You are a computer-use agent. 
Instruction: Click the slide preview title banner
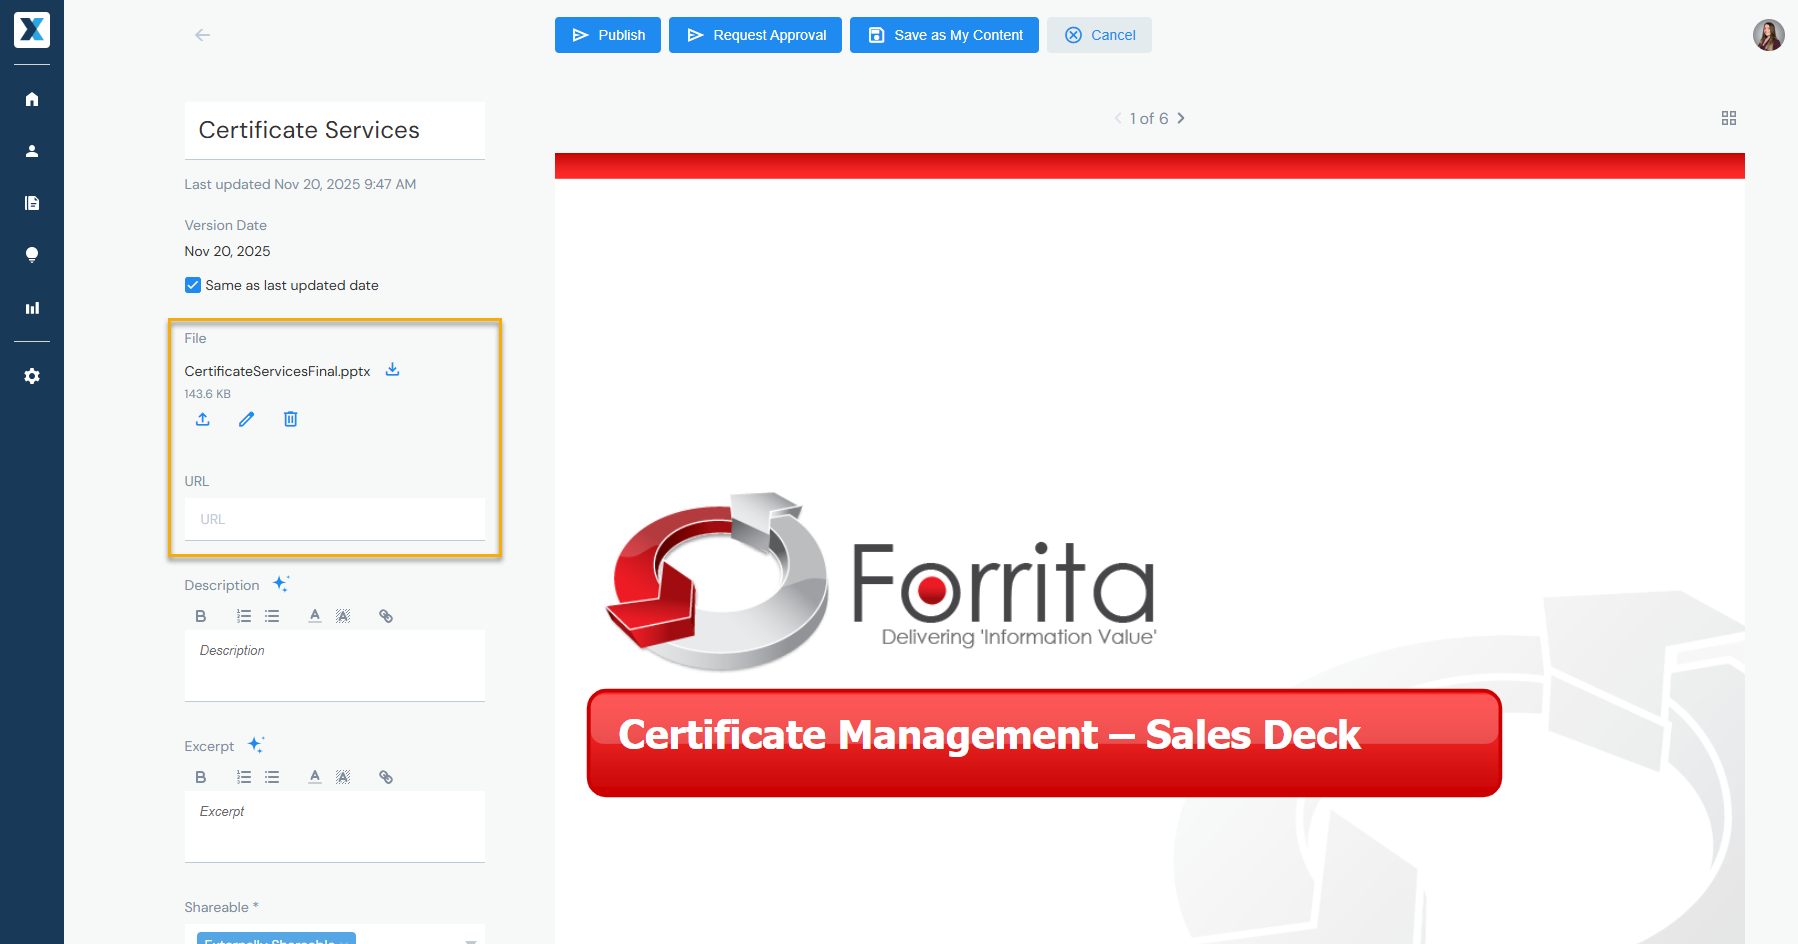click(1044, 742)
